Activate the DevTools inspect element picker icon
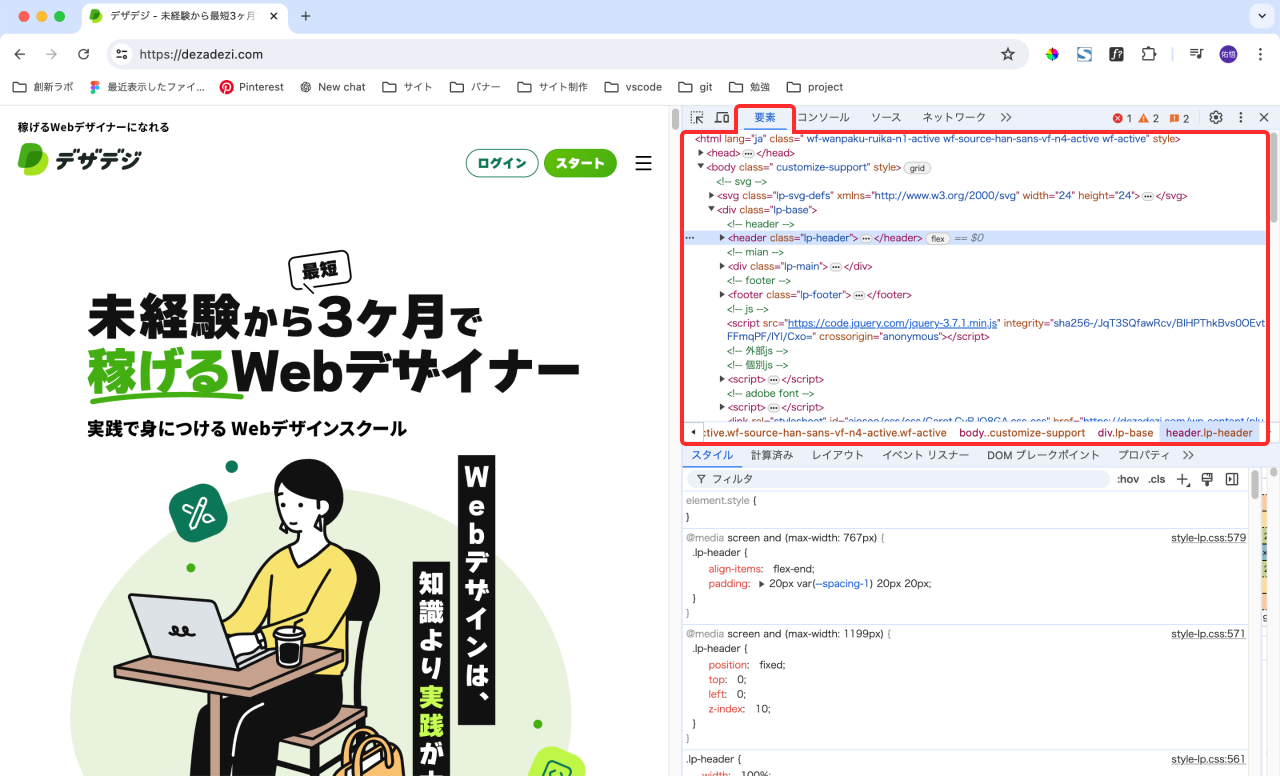The height and width of the screenshot is (776, 1280). (x=697, y=118)
